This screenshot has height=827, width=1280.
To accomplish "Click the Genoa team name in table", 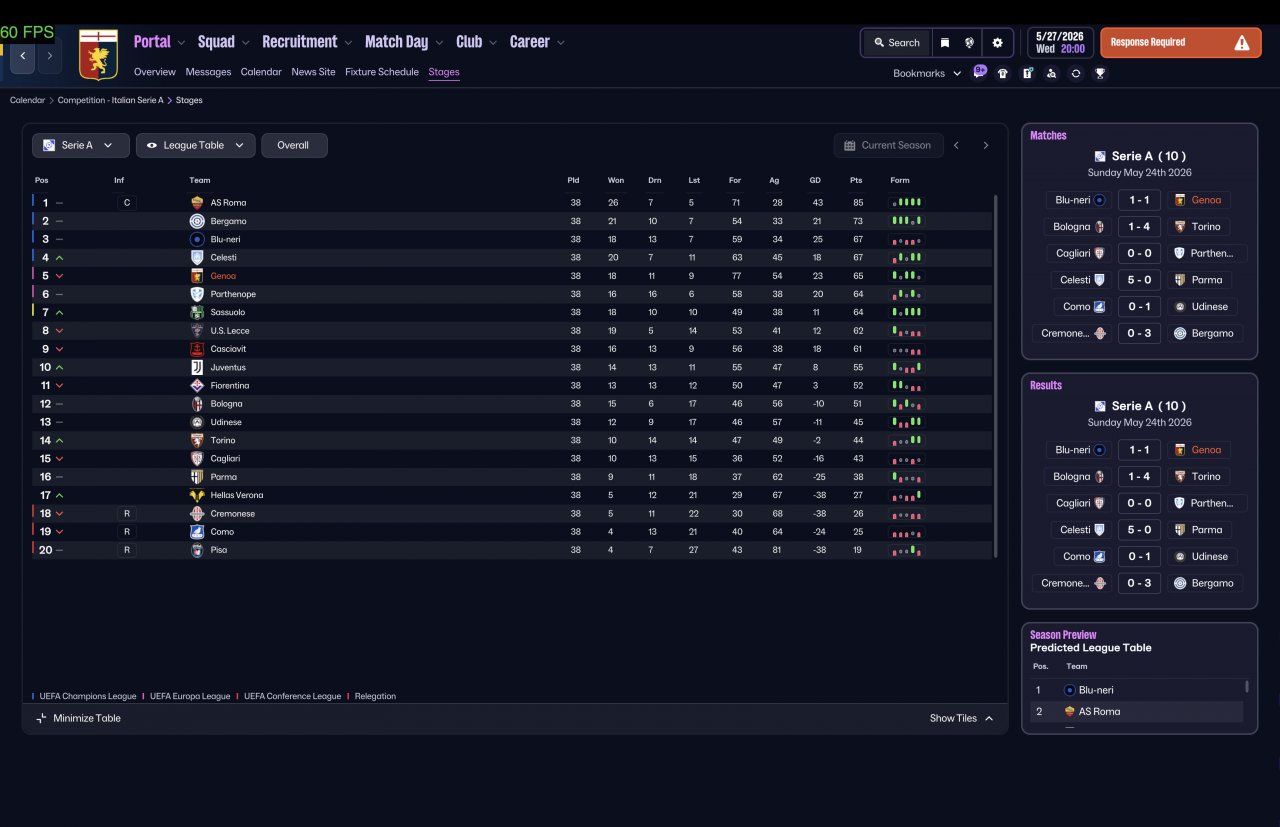I will [223, 276].
